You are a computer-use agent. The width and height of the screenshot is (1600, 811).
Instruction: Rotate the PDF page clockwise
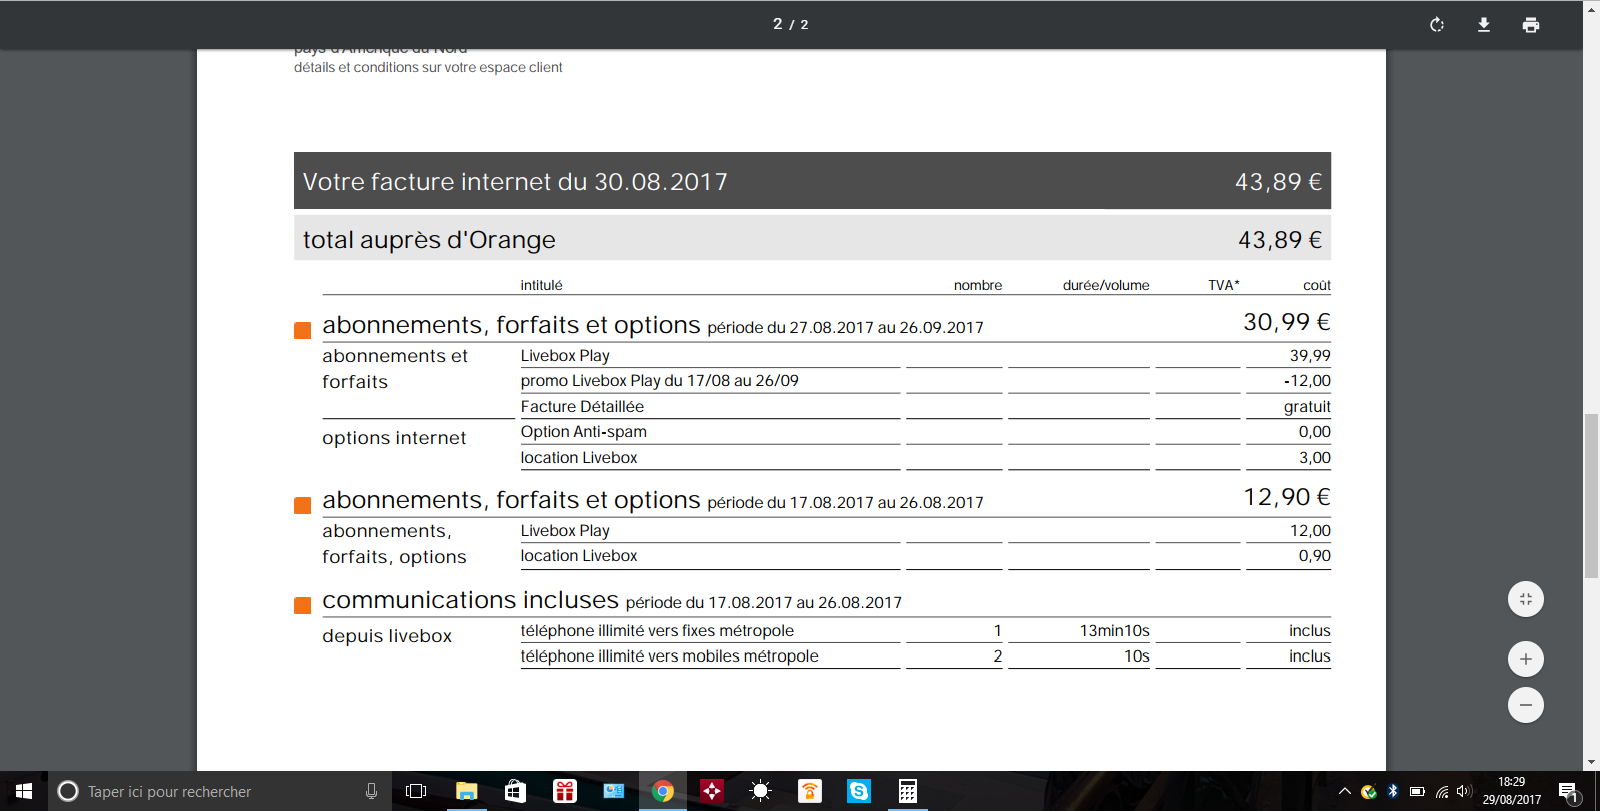[1437, 25]
